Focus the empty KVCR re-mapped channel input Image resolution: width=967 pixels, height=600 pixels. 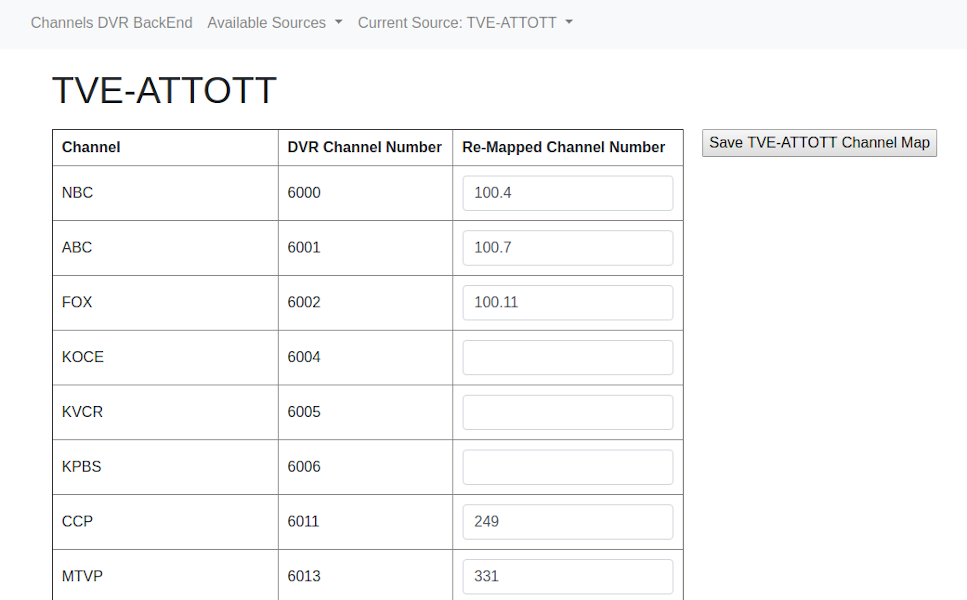(567, 412)
